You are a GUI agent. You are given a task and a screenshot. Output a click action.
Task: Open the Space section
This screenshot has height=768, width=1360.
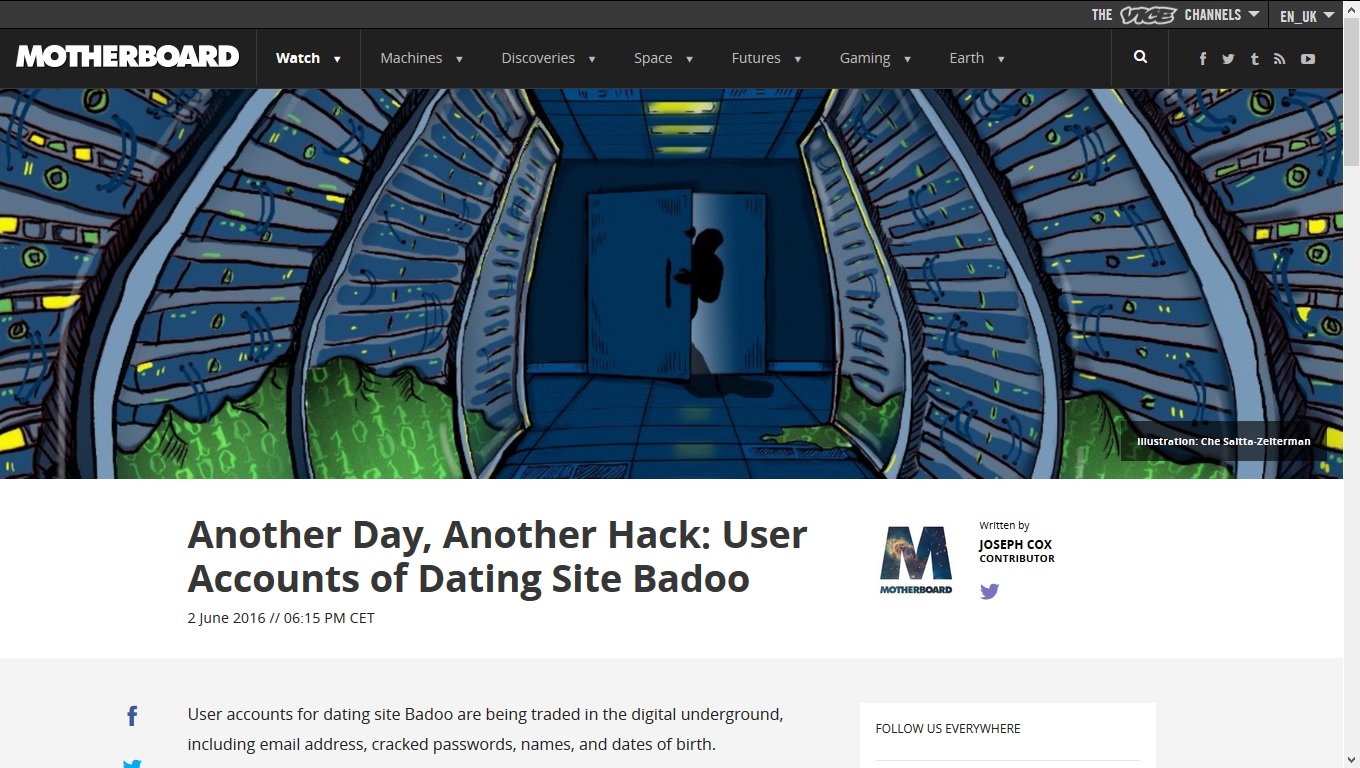coord(653,58)
